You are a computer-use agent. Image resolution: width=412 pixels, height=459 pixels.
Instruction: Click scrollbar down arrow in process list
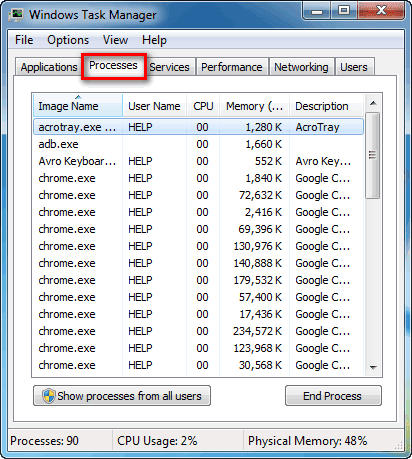pos(373,367)
